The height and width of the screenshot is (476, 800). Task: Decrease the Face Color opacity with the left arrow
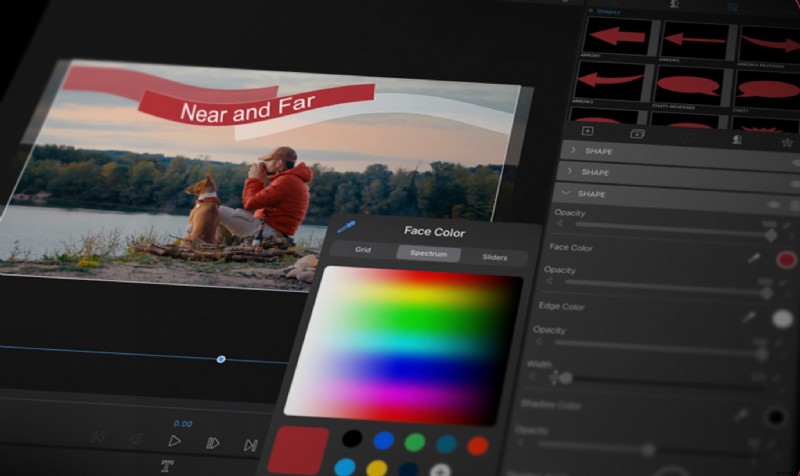point(549,281)
